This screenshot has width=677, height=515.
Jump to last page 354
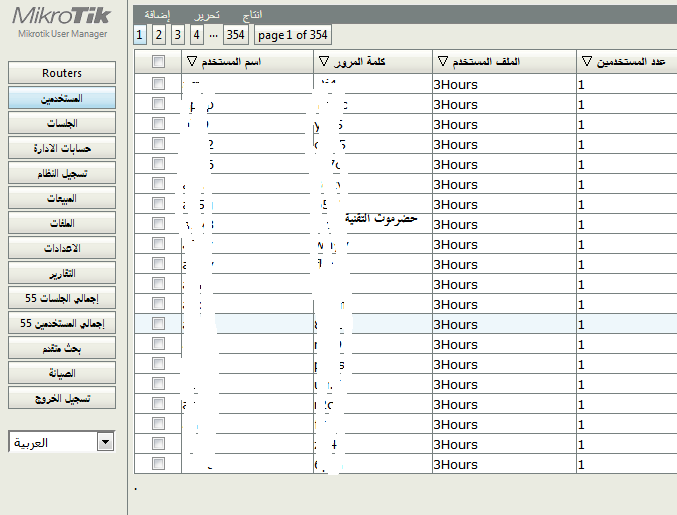point(235,35)
